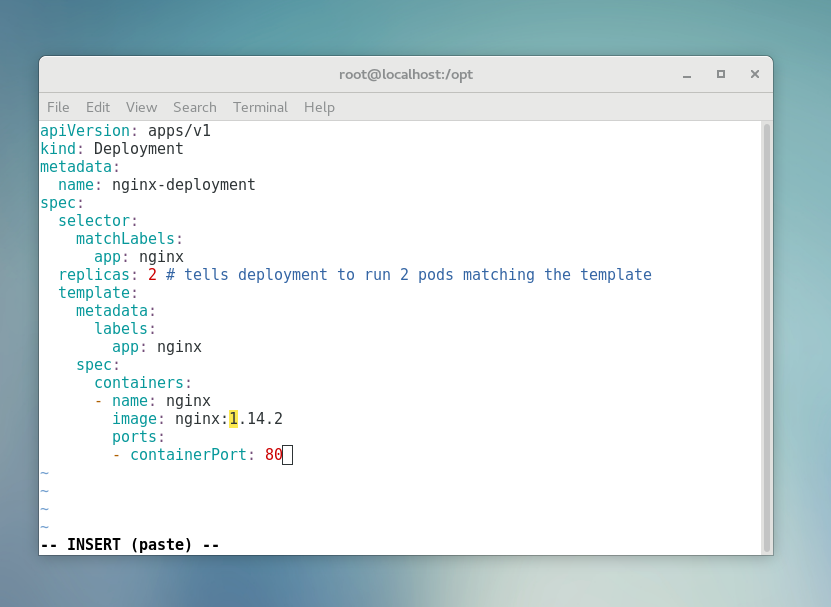Click the highlighted '1' in the nginx image version

pos(233,419)
